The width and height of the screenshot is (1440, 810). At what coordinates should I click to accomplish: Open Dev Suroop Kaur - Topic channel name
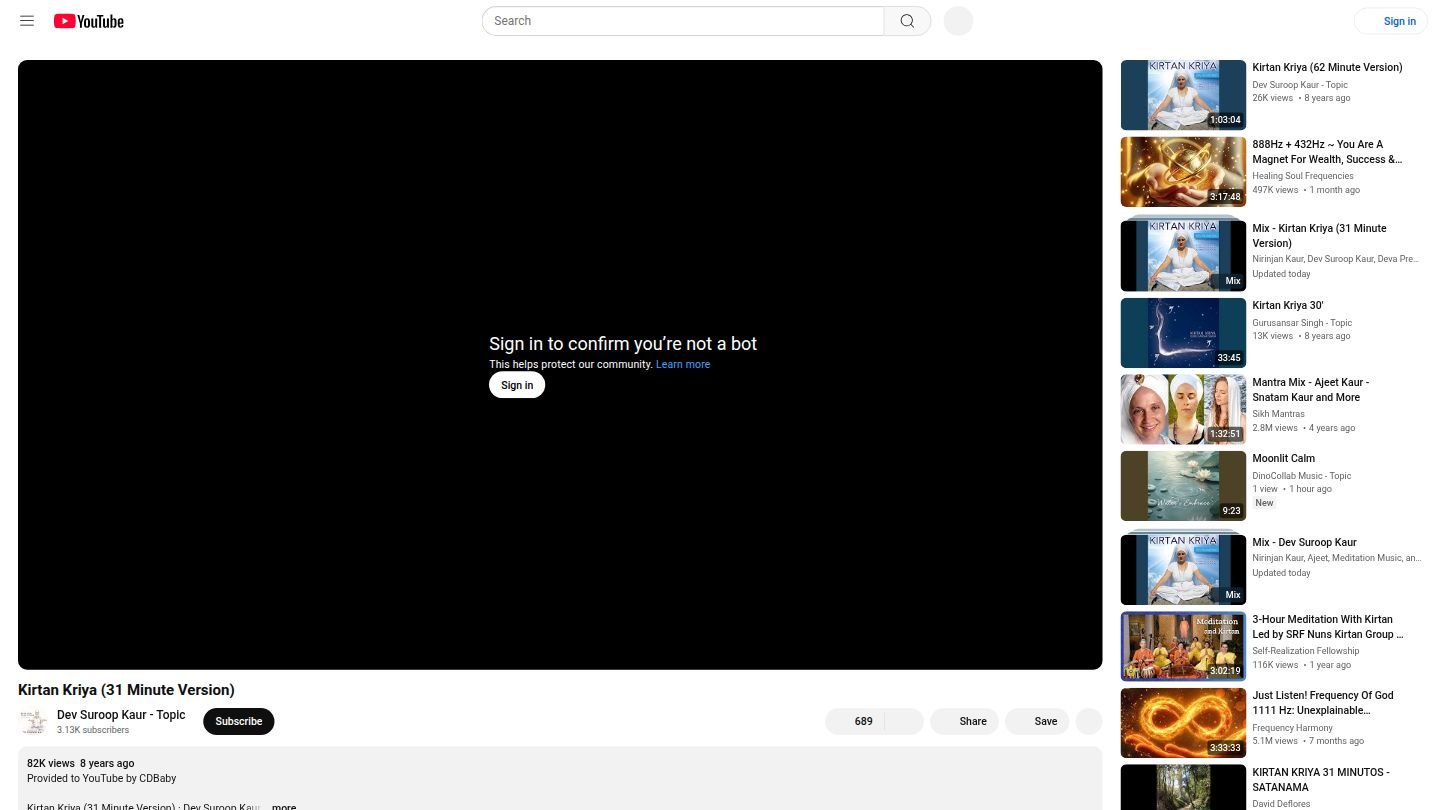coord(121,715)
